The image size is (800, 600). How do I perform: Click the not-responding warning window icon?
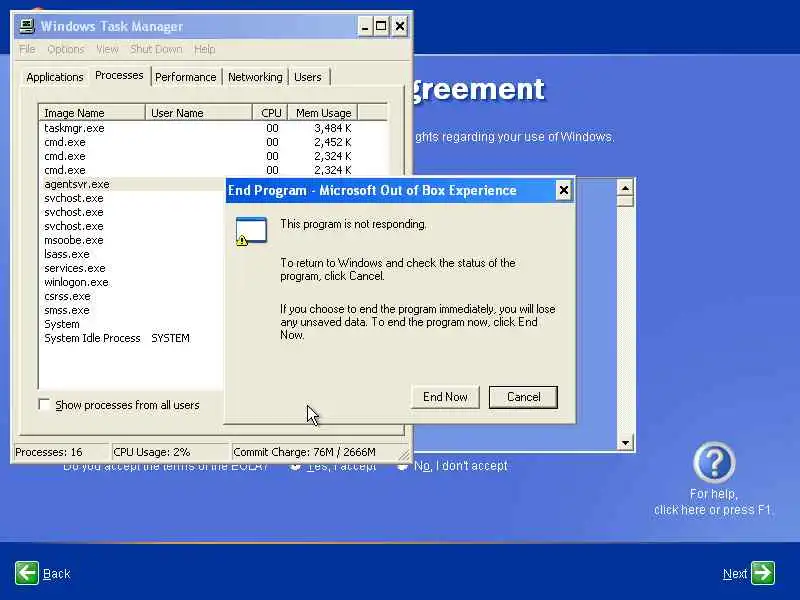coord(251,231)
